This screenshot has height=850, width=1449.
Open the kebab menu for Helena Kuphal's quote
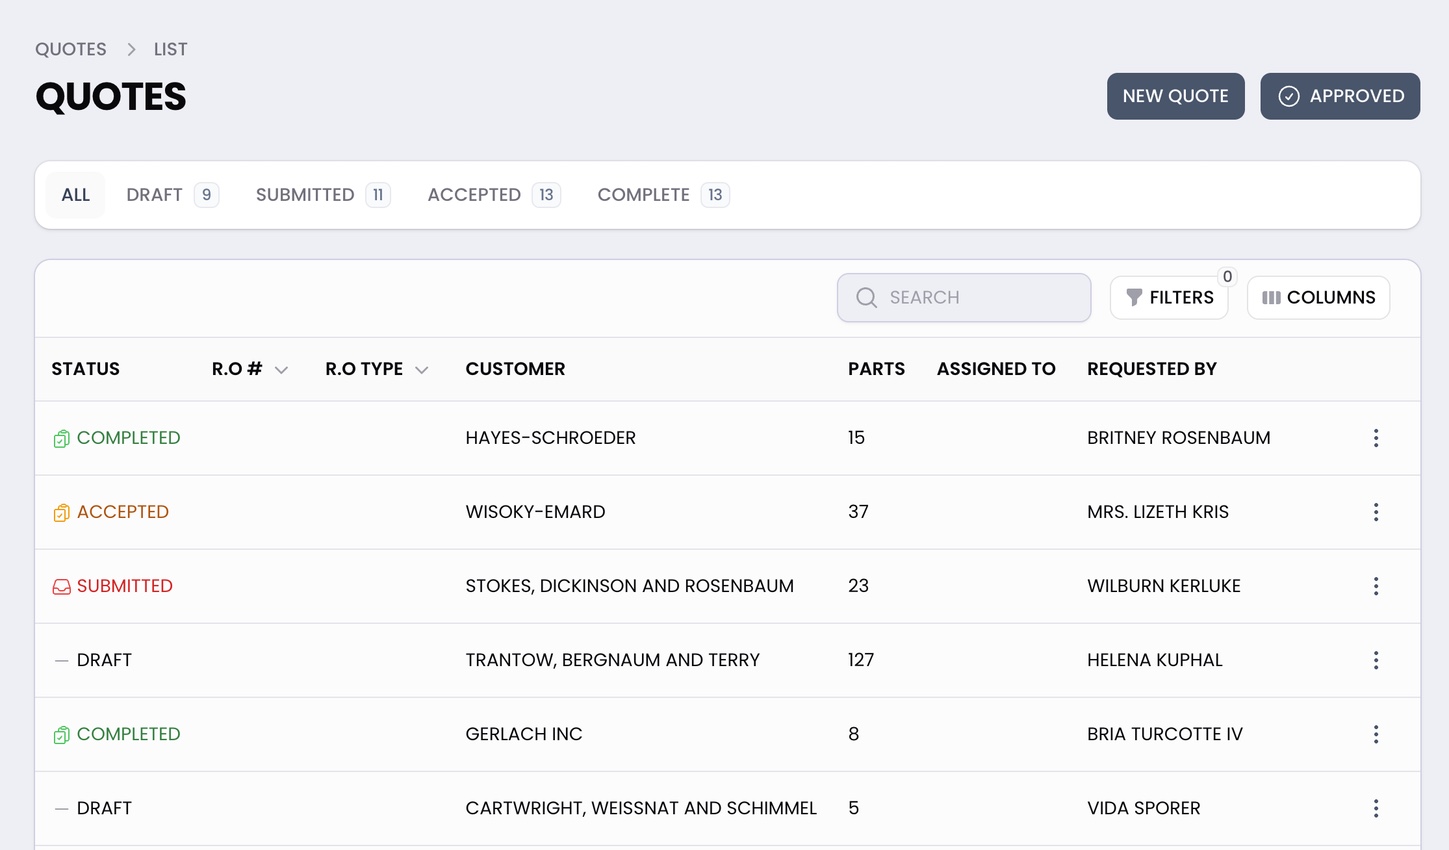tap(1376, 660)
